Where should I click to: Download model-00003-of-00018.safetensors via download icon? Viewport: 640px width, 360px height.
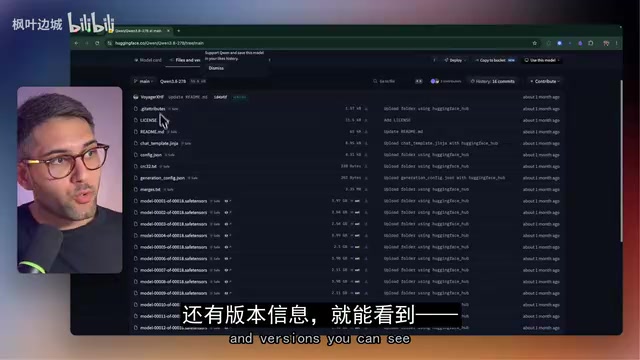click(x=366, y=224)
